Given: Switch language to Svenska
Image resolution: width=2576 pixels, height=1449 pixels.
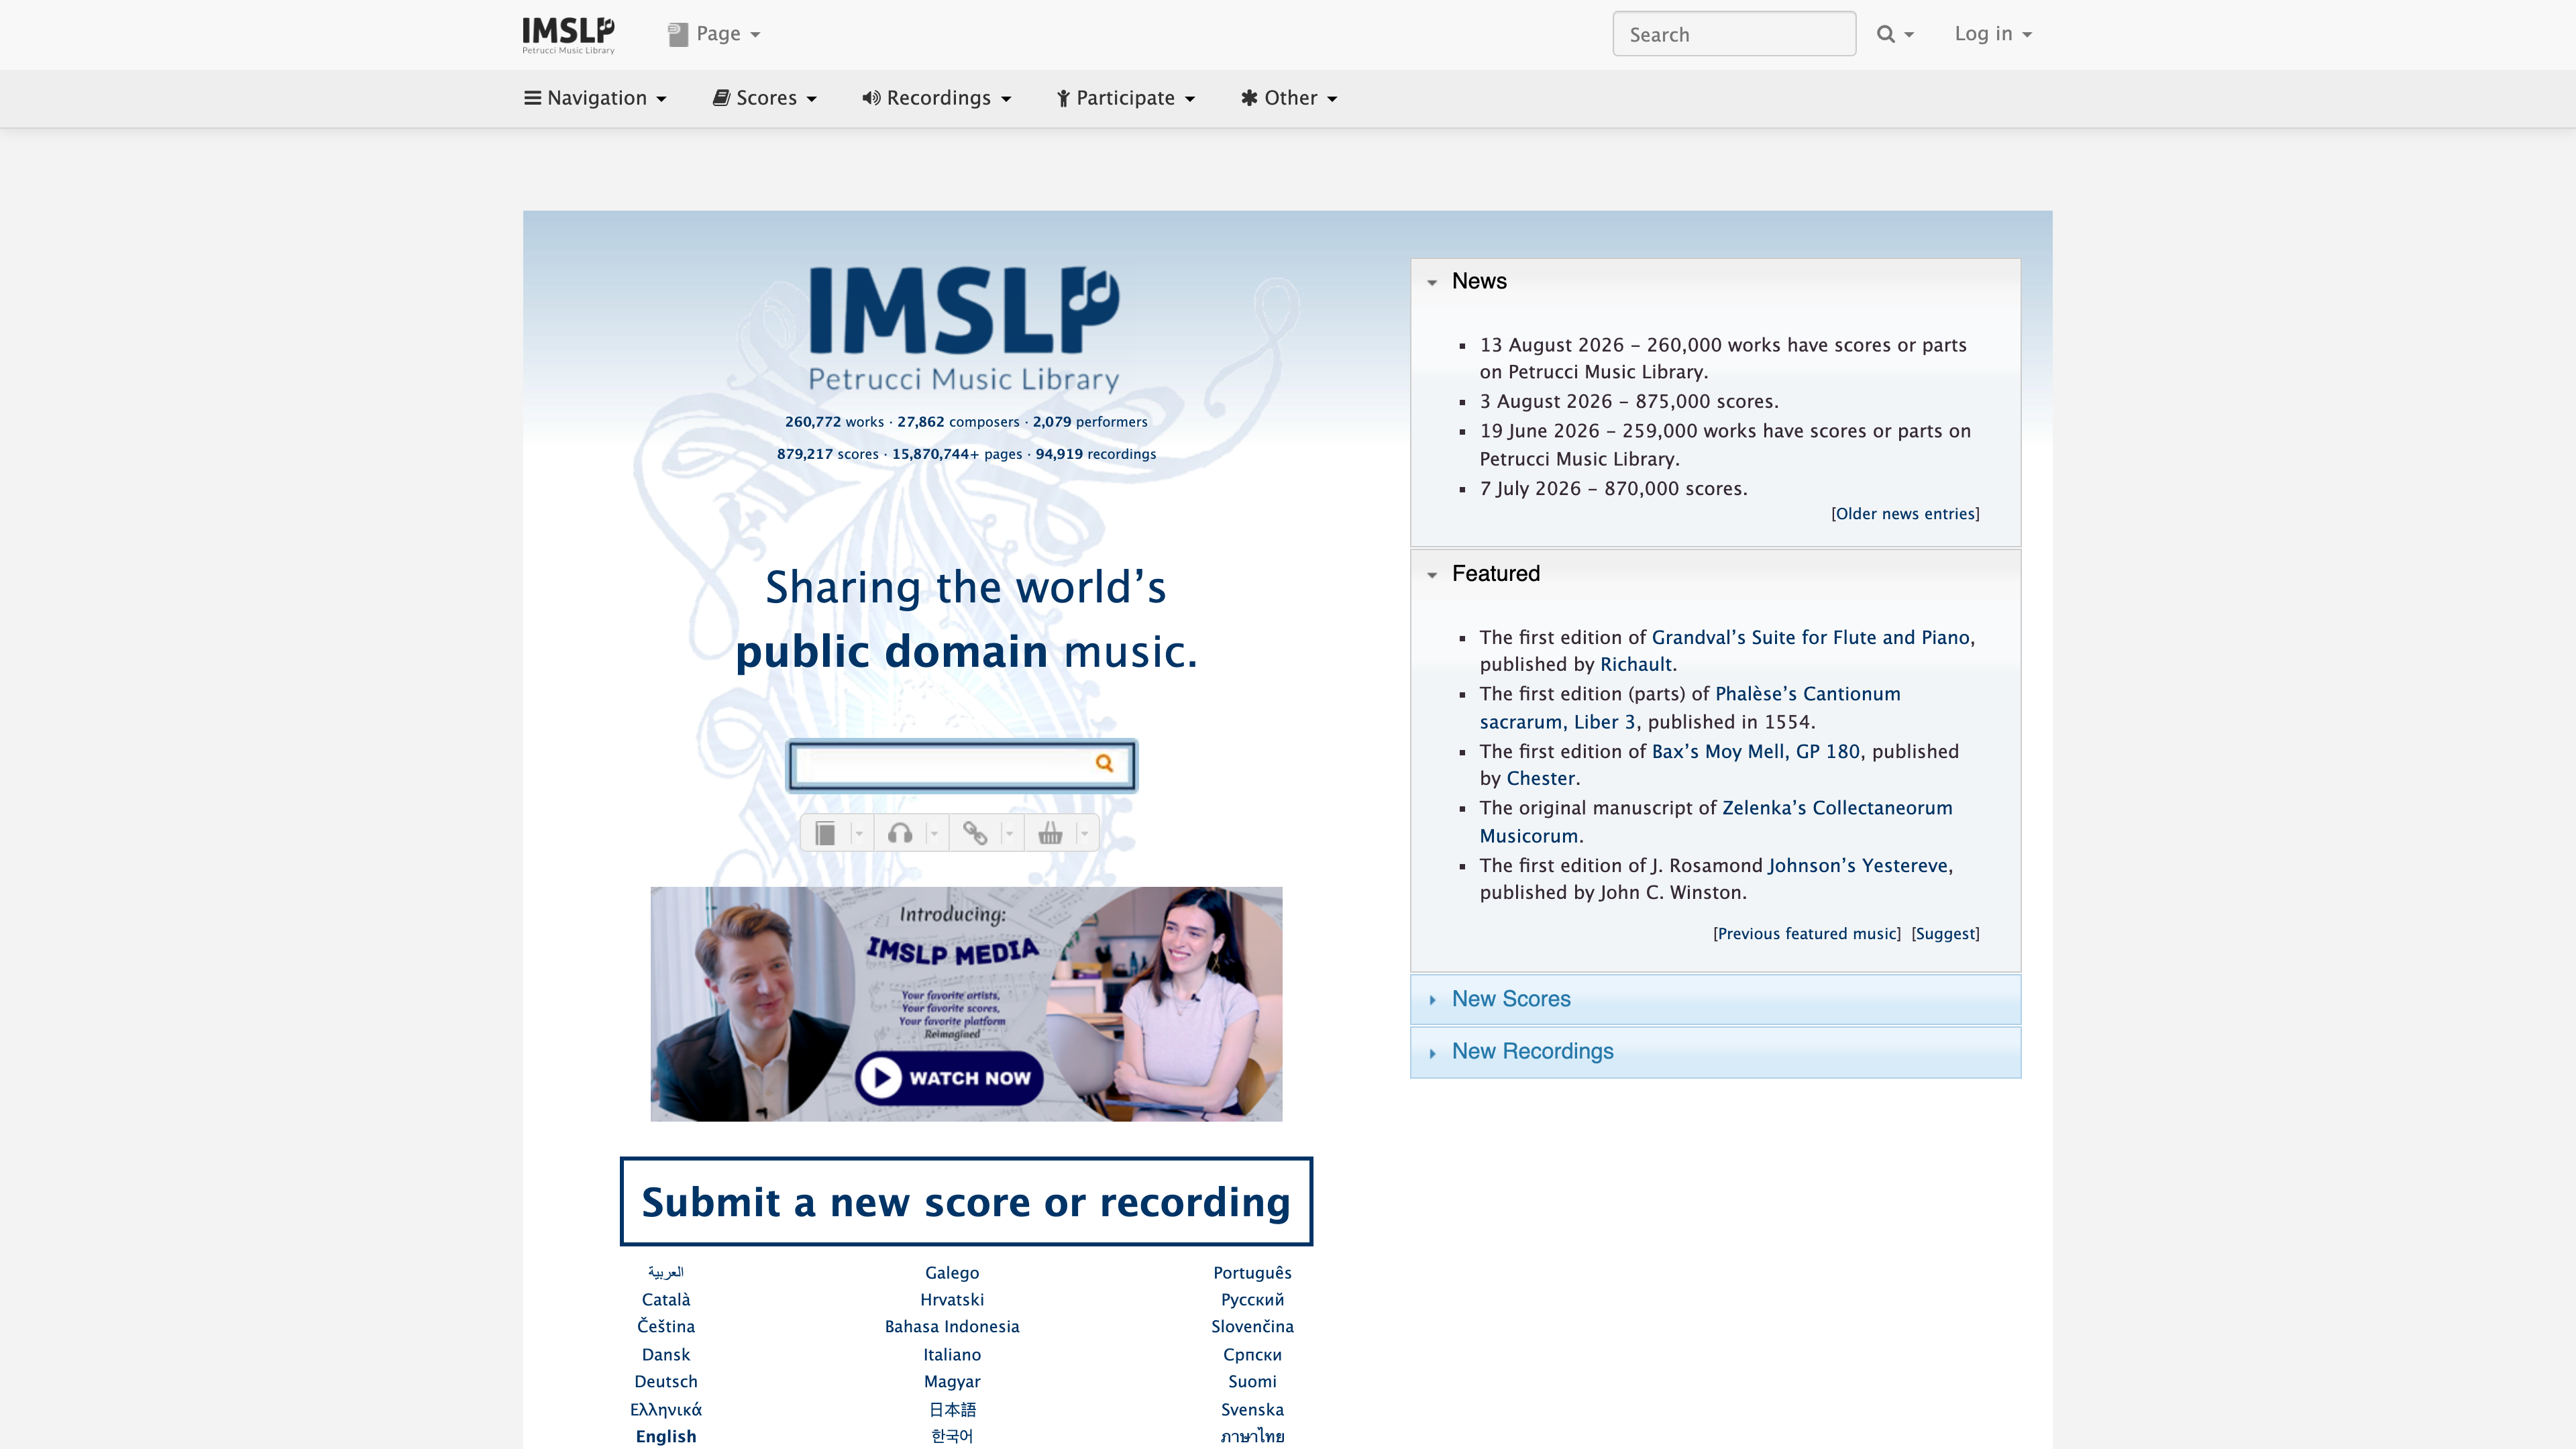Looking at the screenshot, I should pos(1252,1410).
